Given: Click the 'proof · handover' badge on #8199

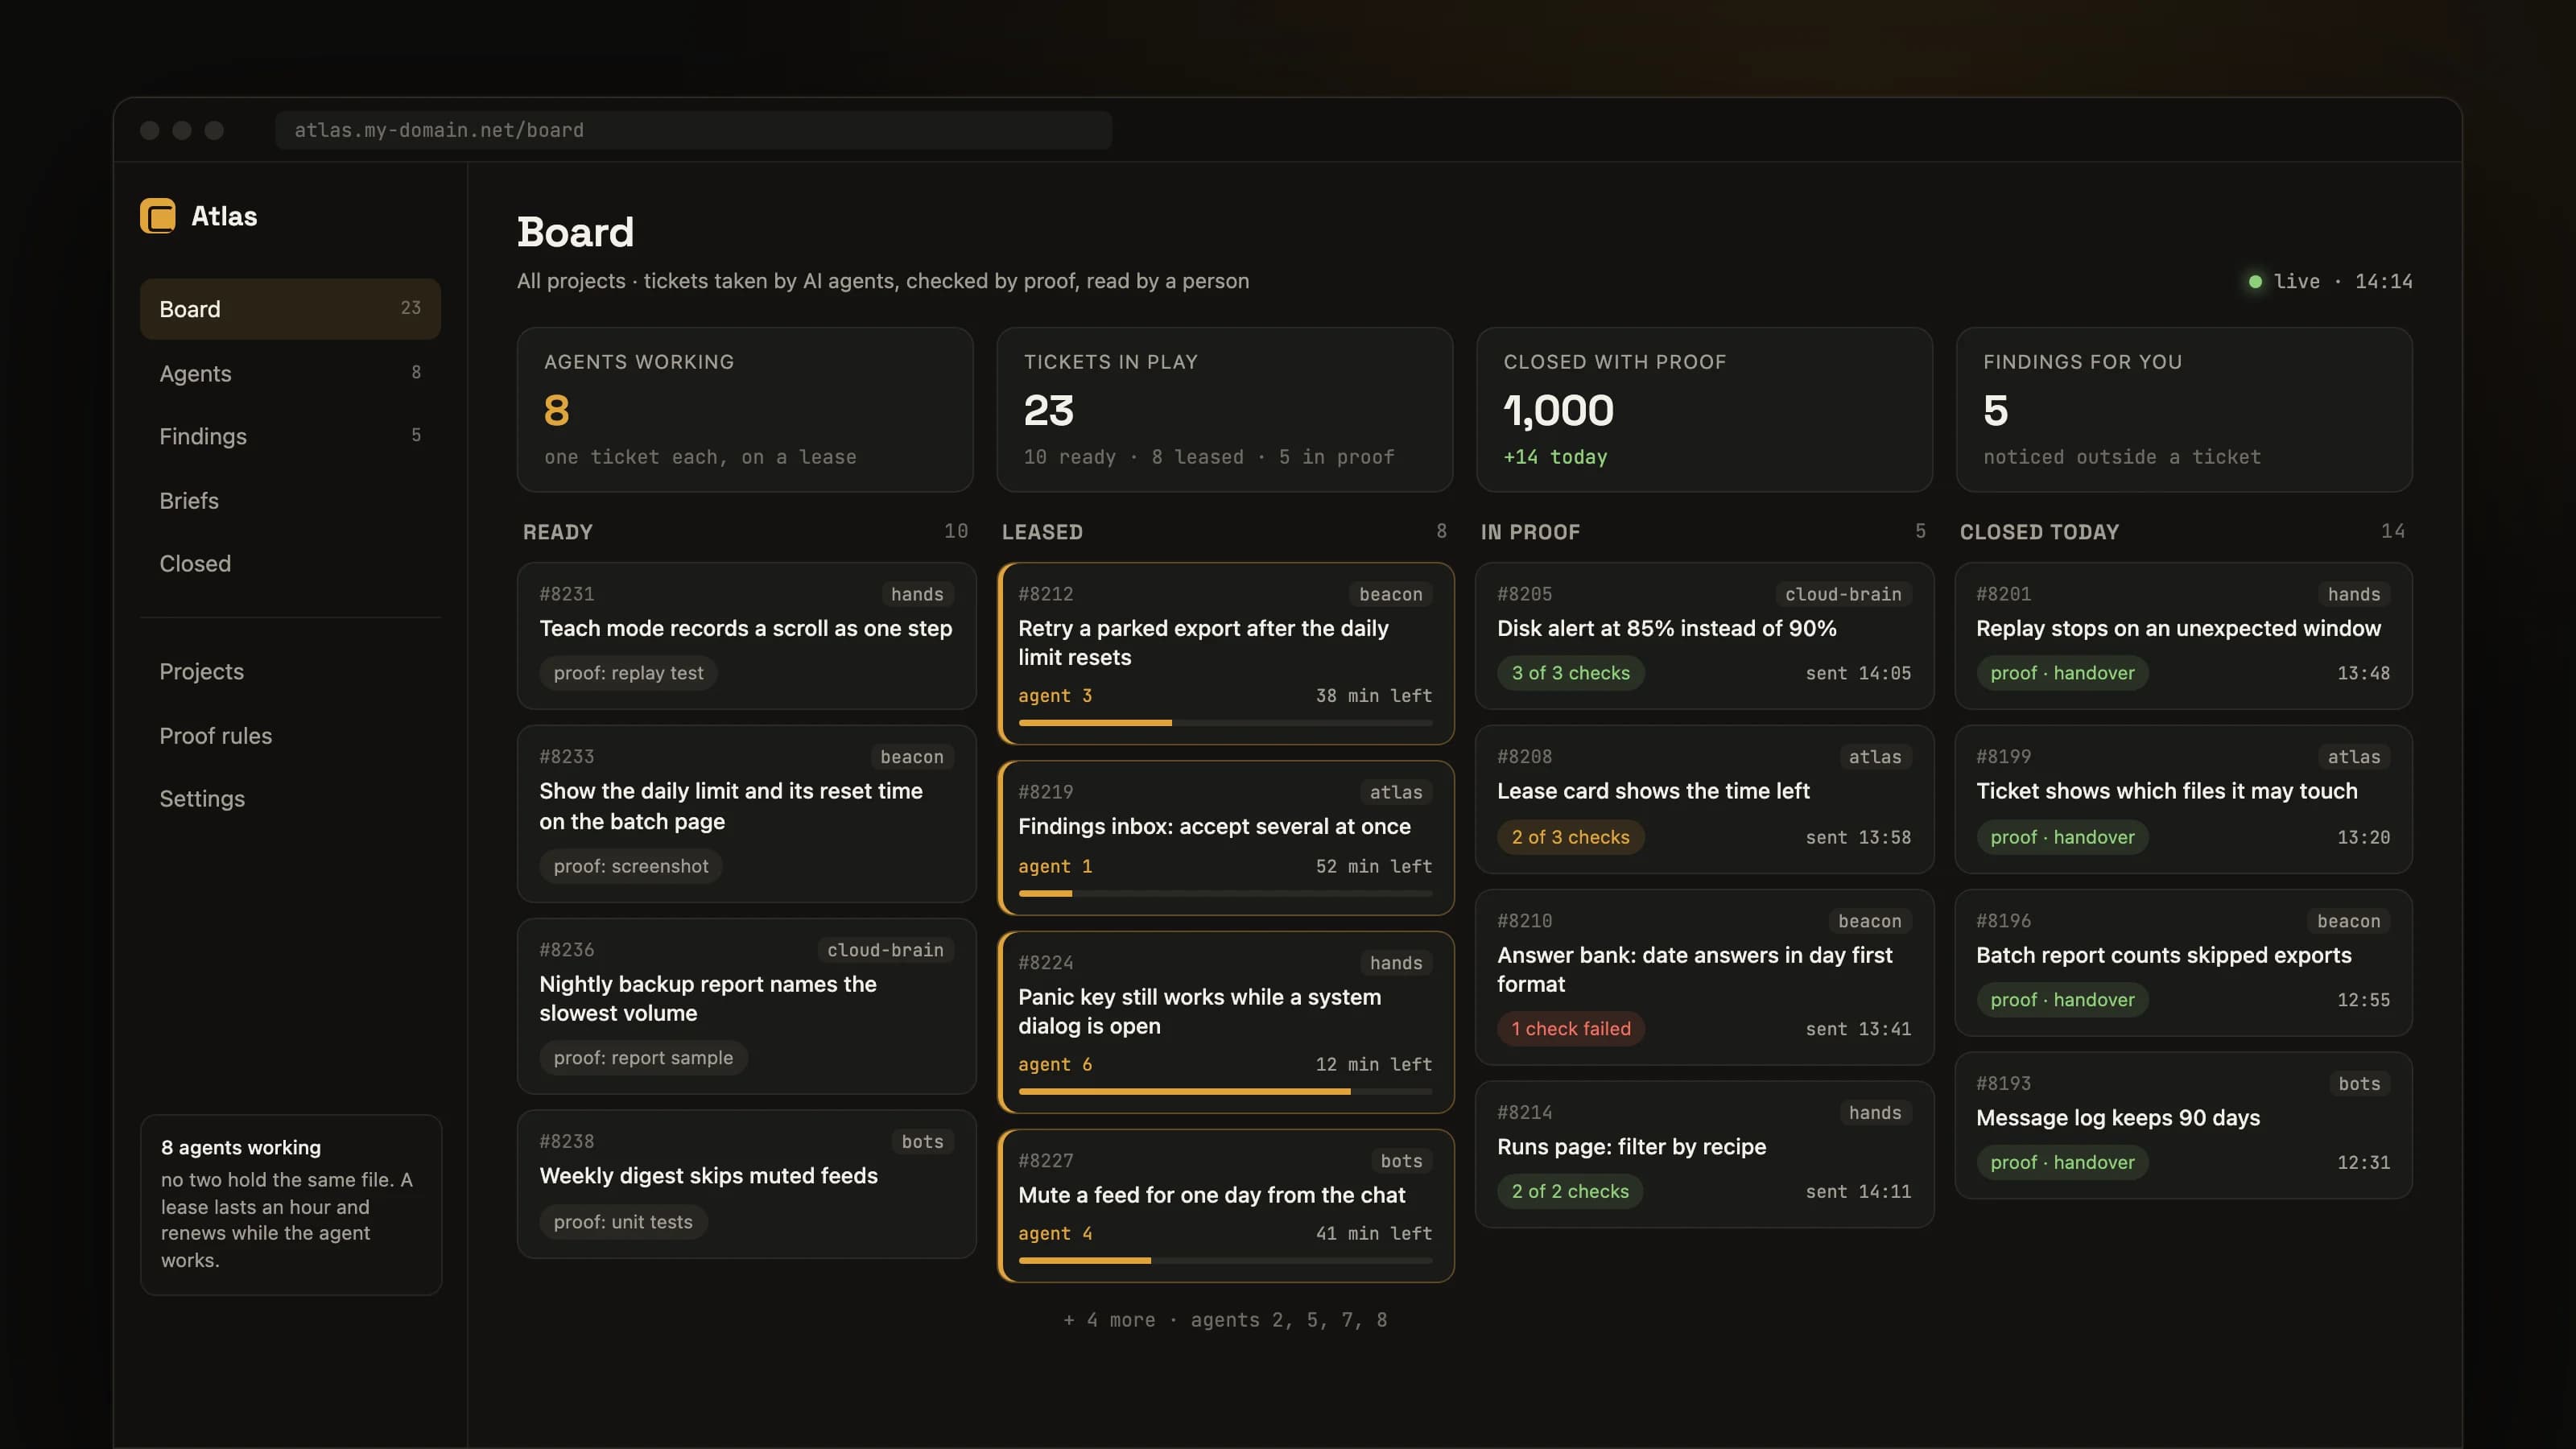Looking at the screenshot, I should 2062,837.
